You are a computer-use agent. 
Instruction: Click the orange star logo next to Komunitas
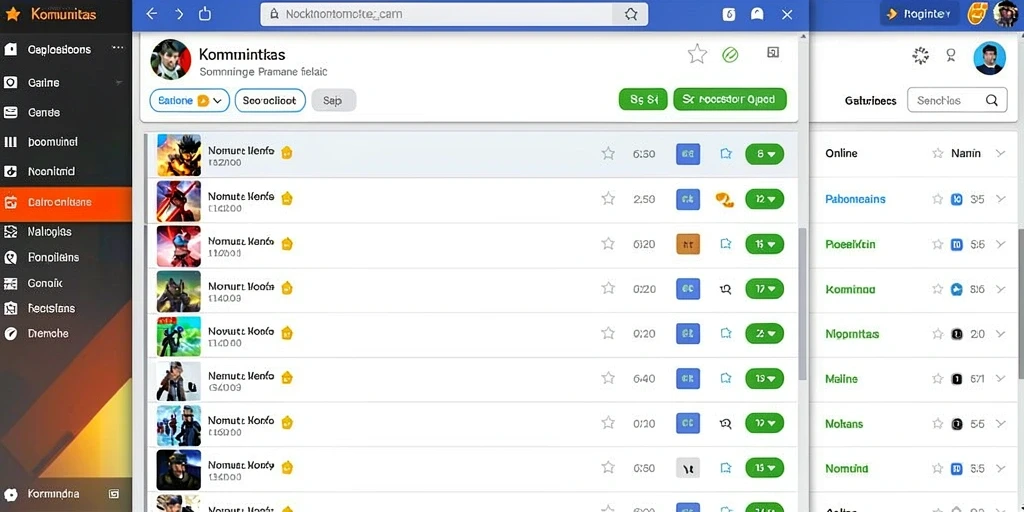pos(12,14)
